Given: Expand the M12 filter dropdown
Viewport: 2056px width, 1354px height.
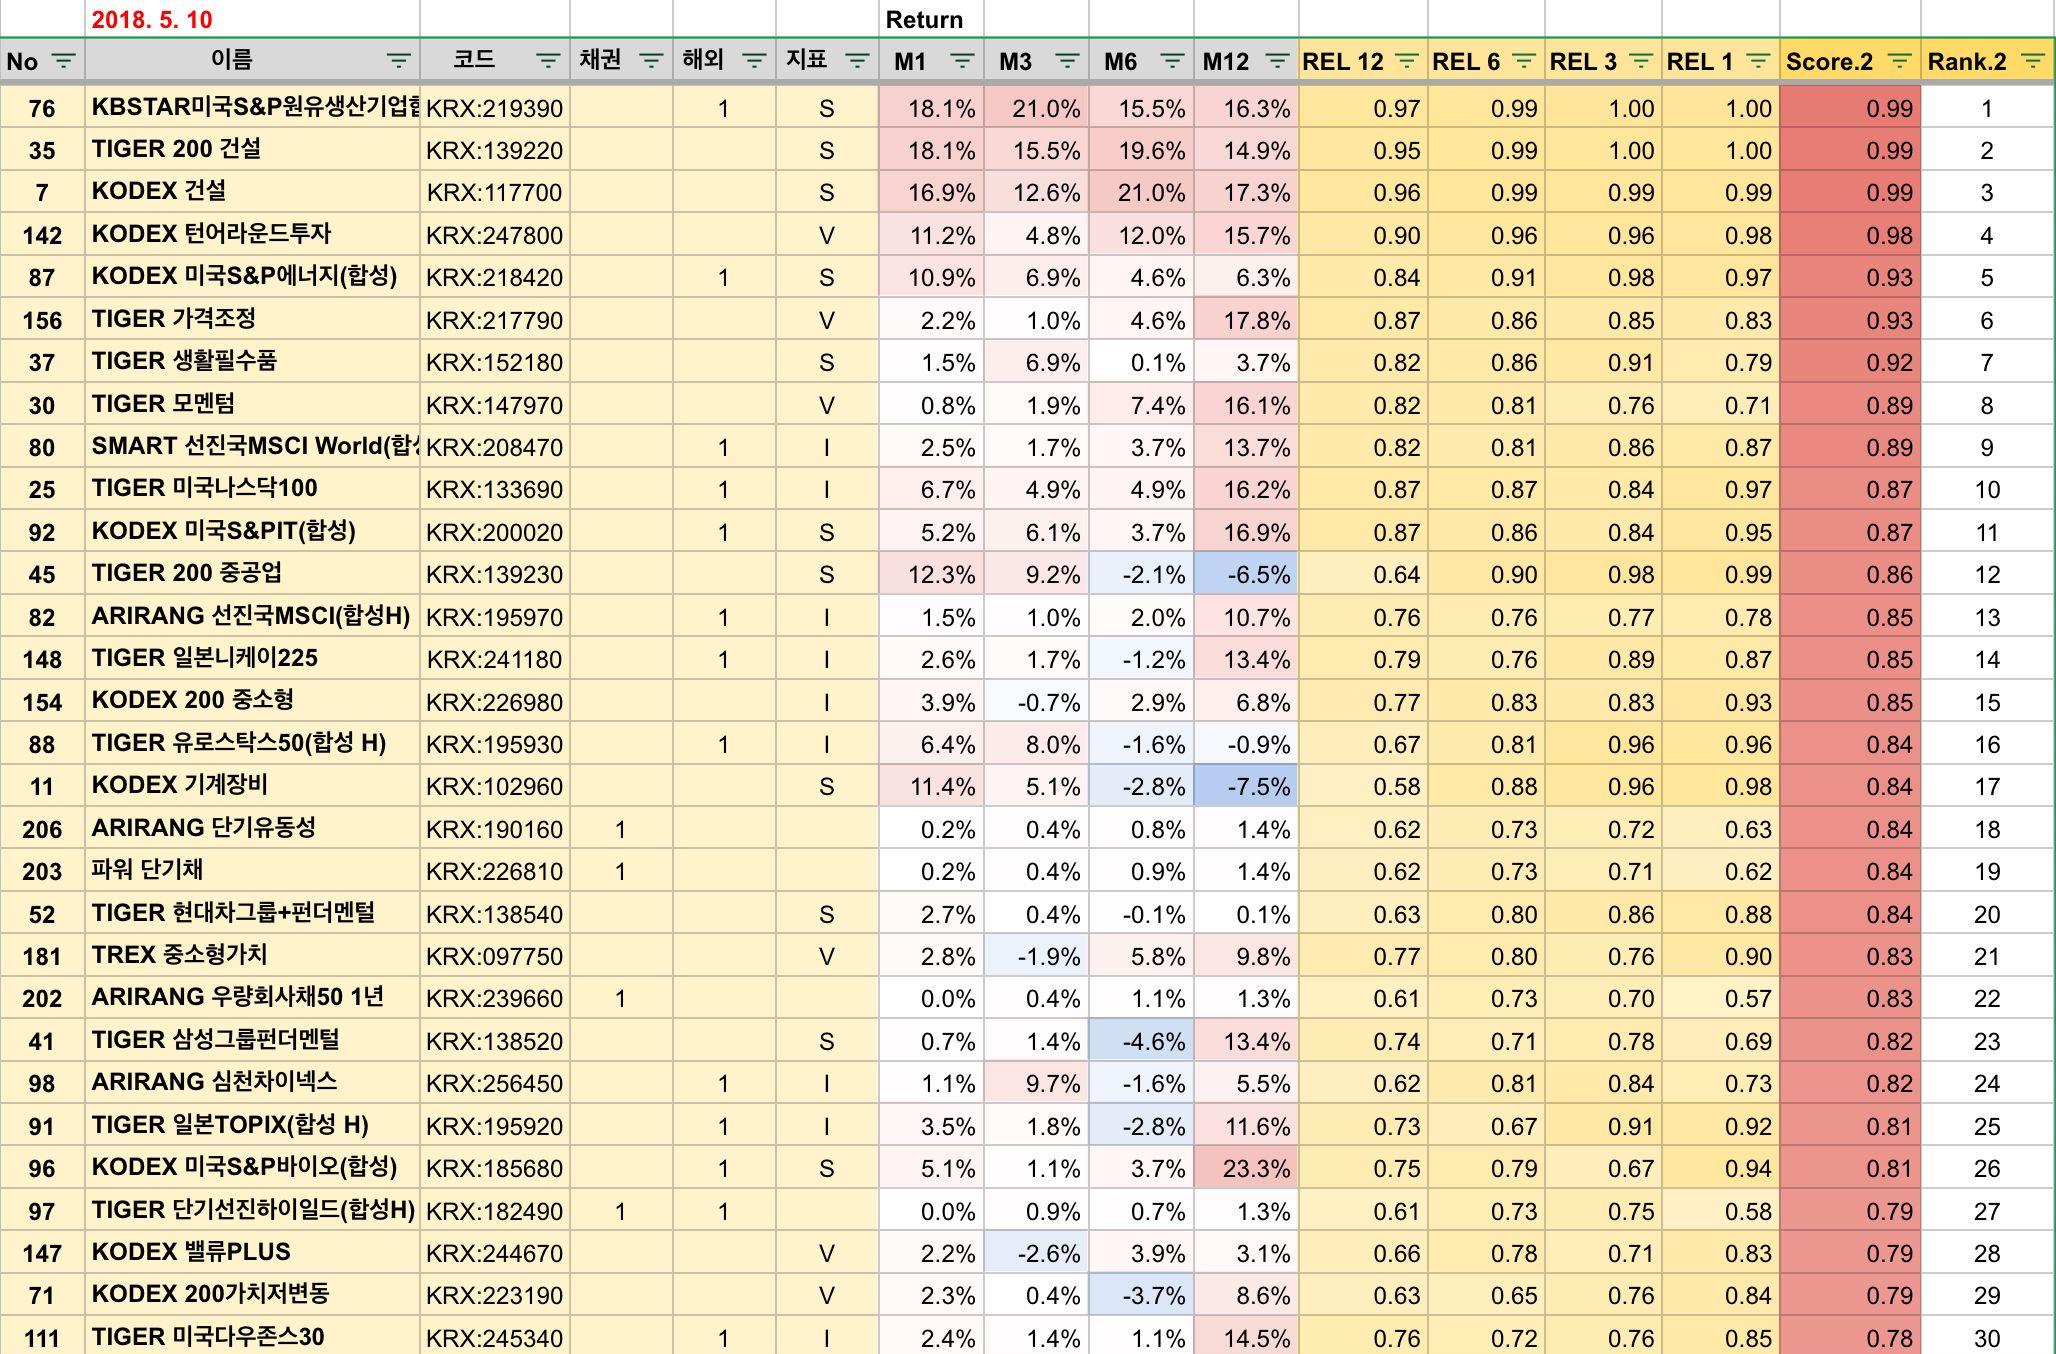Looking at the screenshot, I should coord(1277,61).
